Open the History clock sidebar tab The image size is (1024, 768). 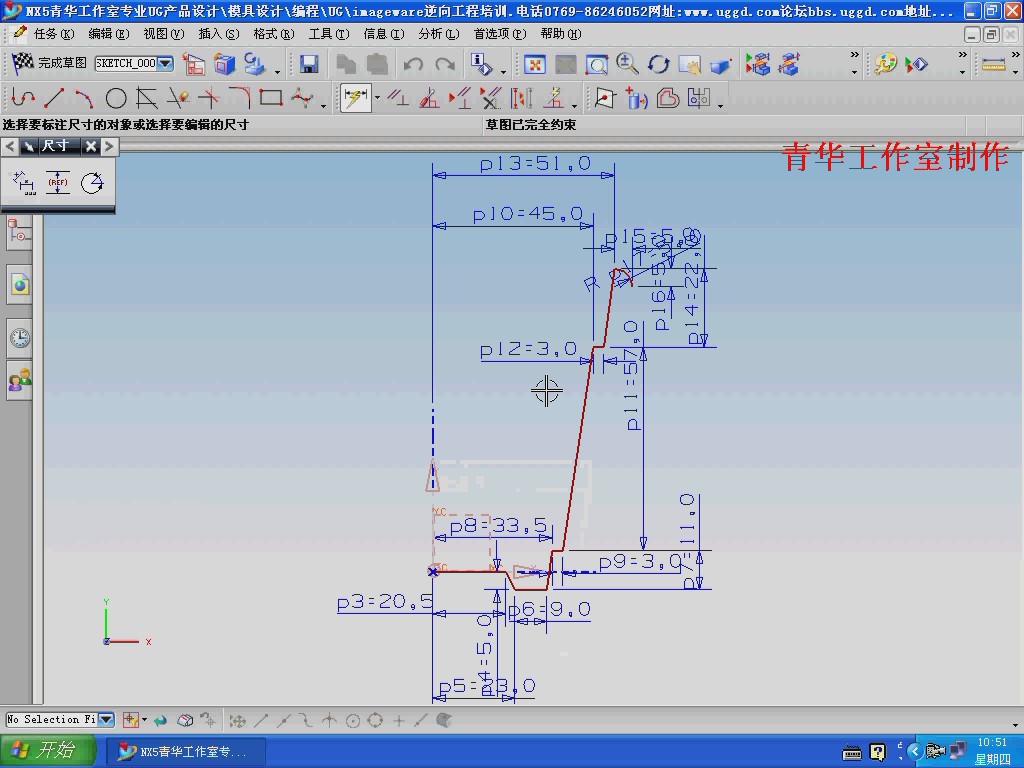tap(20, 338)
